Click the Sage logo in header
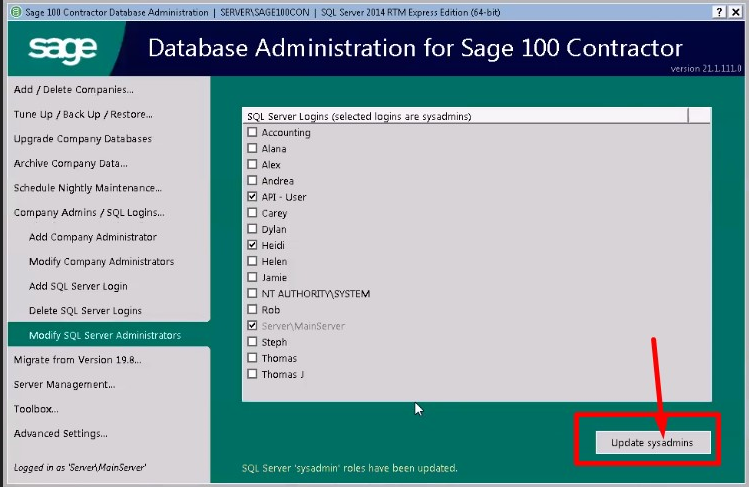The width and height of the screenshot is (749, 487). [x=63, y=49]
